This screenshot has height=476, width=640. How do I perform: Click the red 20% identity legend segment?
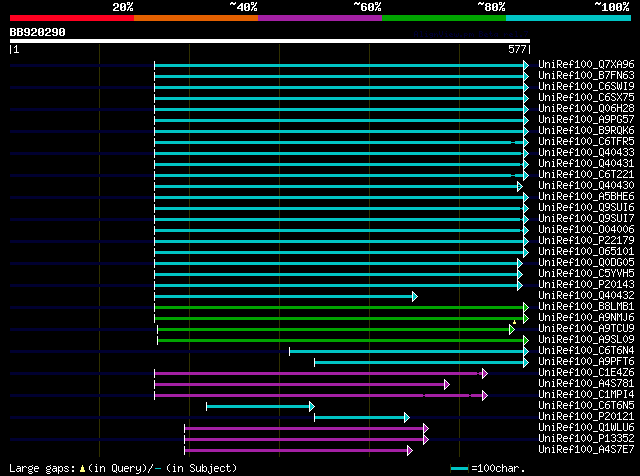coord(72,18)
